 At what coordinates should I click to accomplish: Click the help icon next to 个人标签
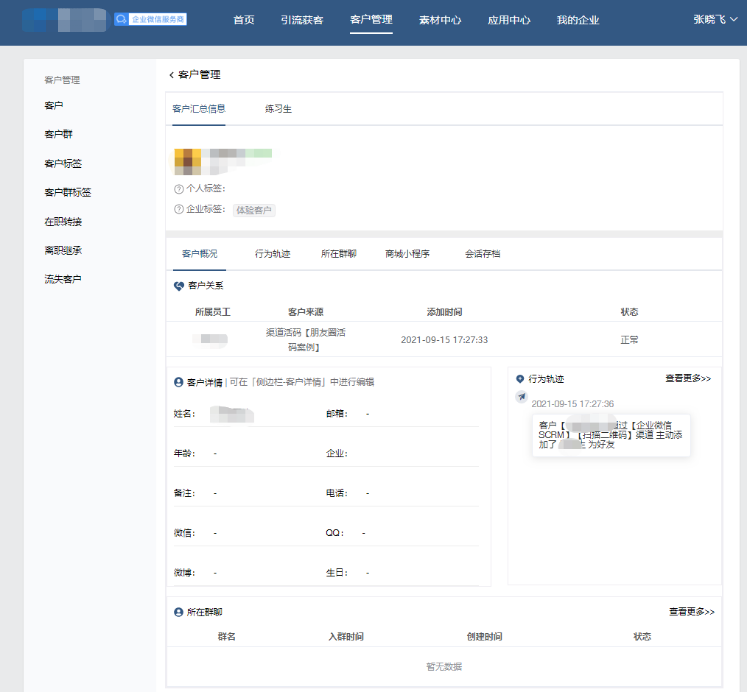point(179,188)
